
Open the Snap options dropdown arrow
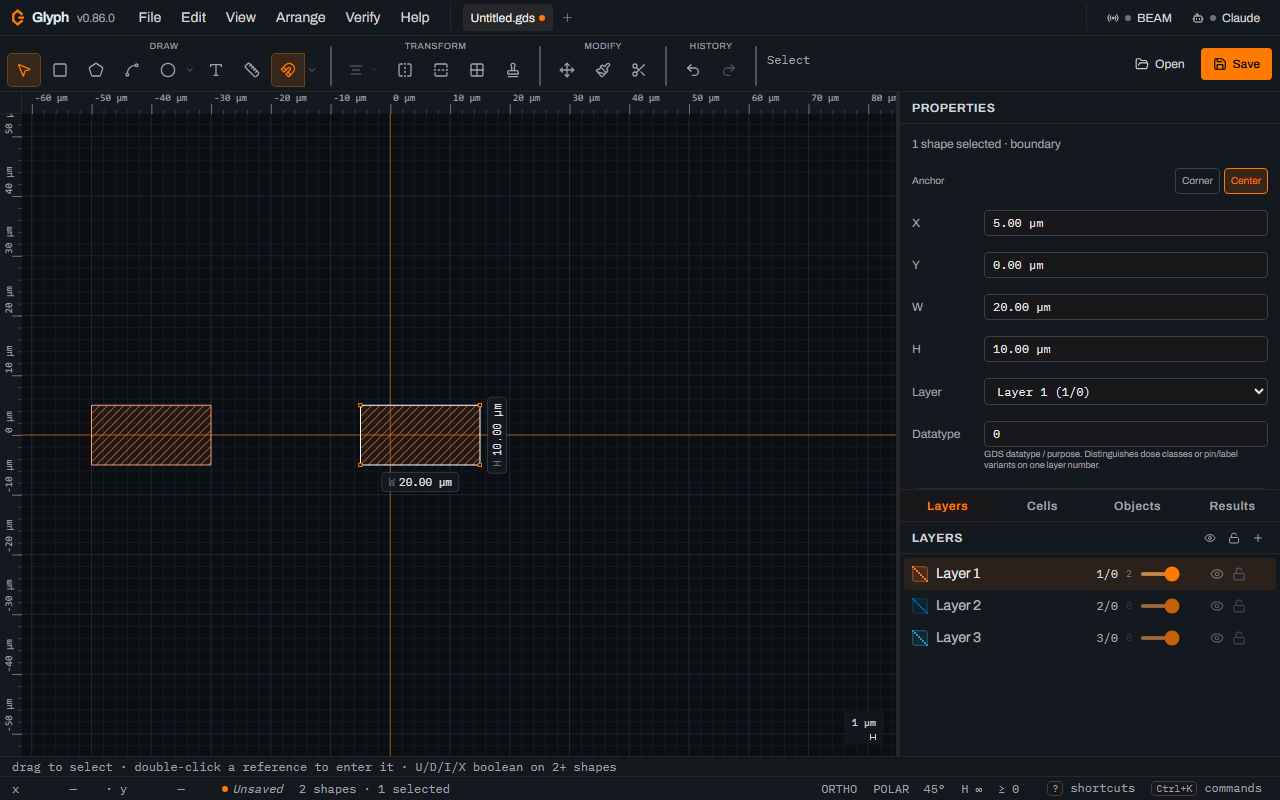(312, 70)
